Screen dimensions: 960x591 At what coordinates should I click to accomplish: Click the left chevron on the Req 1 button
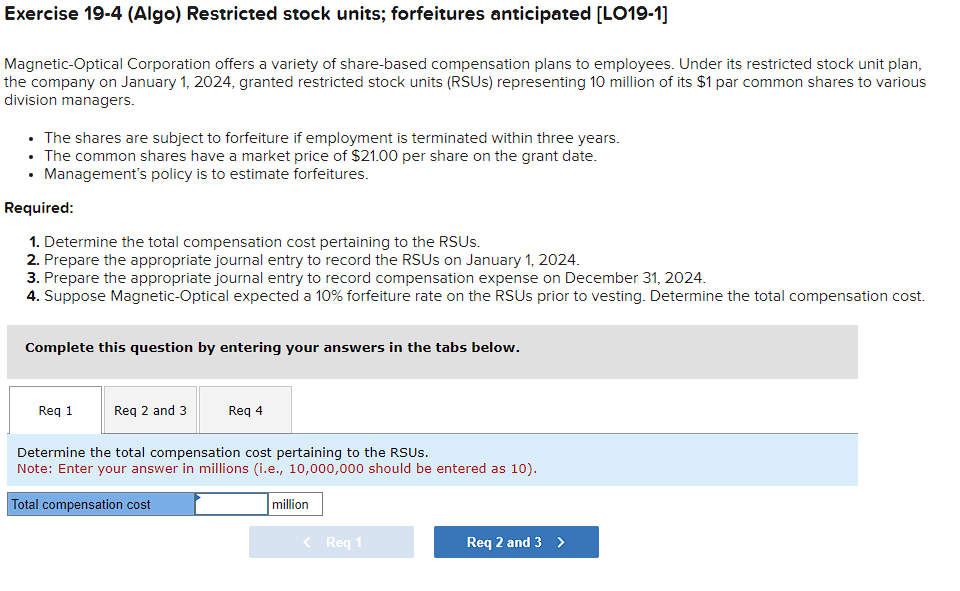pyautogui.click(x=306, y=541)
